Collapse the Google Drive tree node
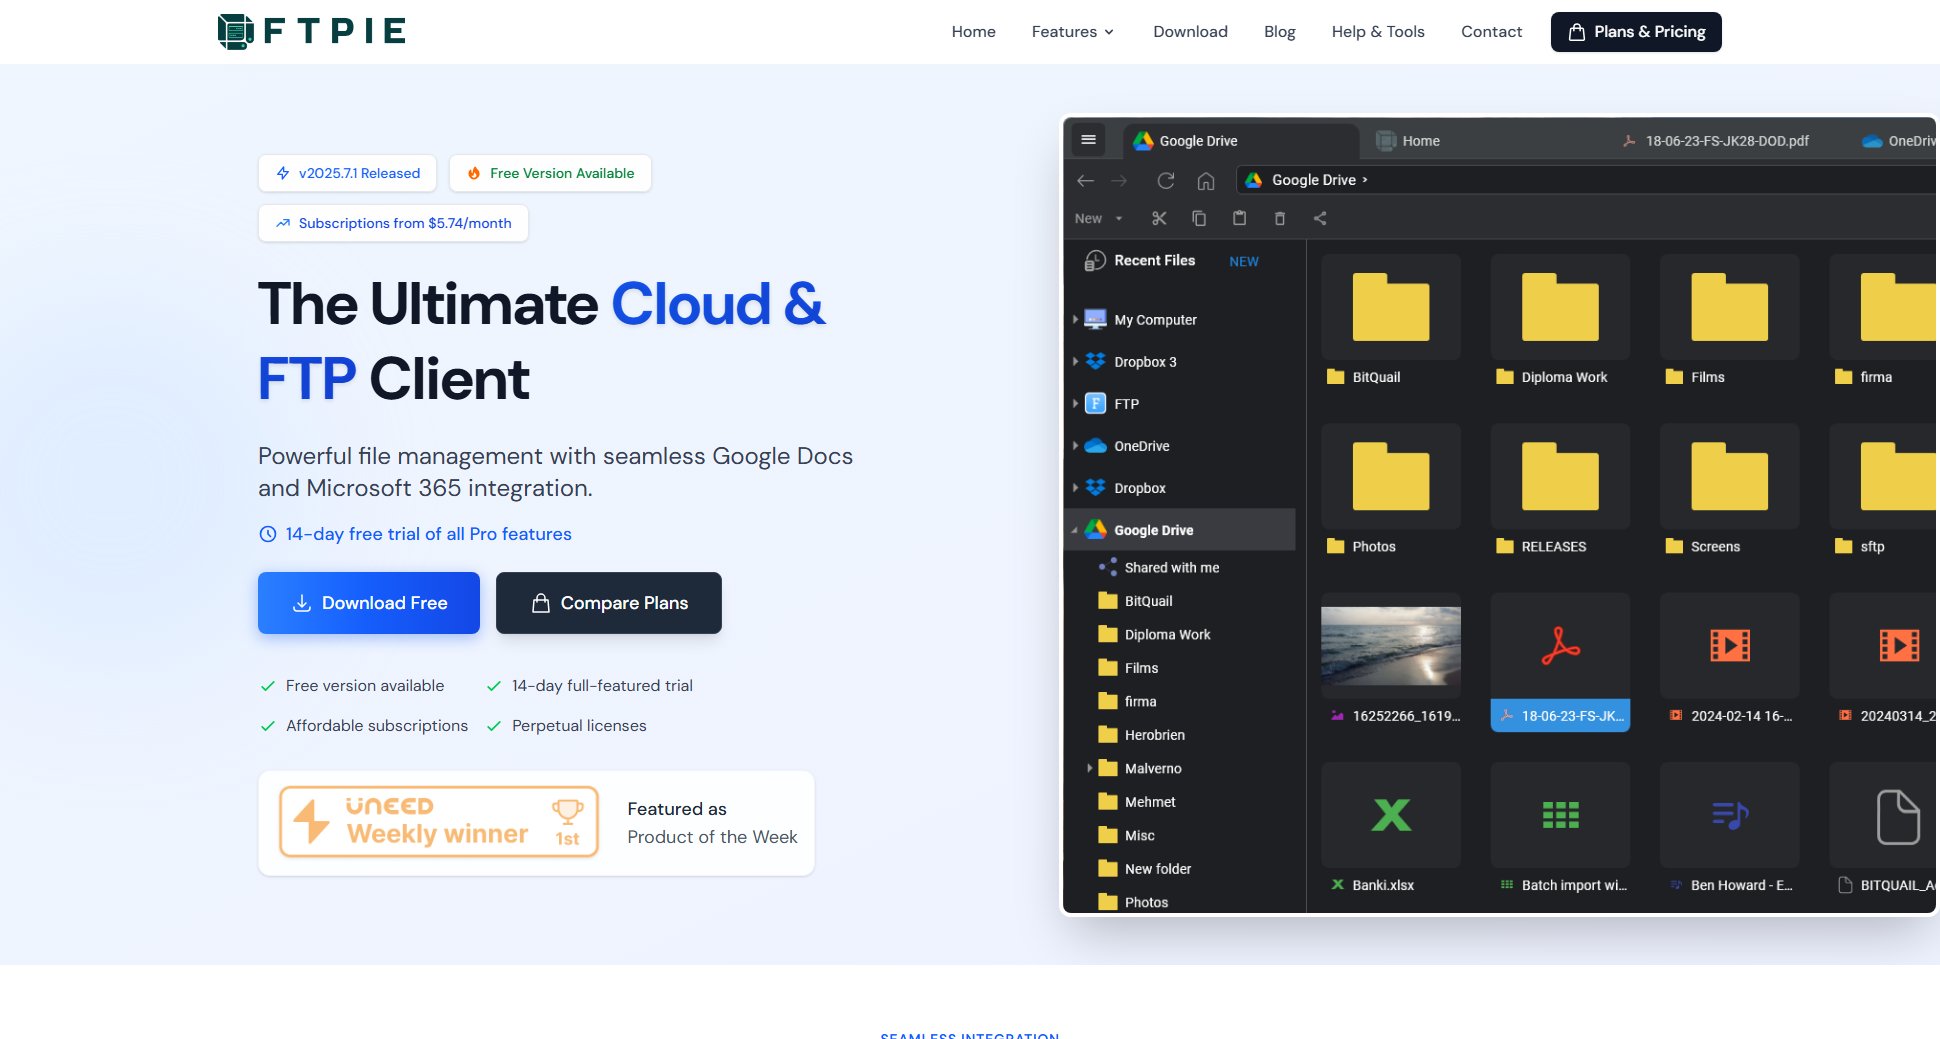 (1075, 530)
